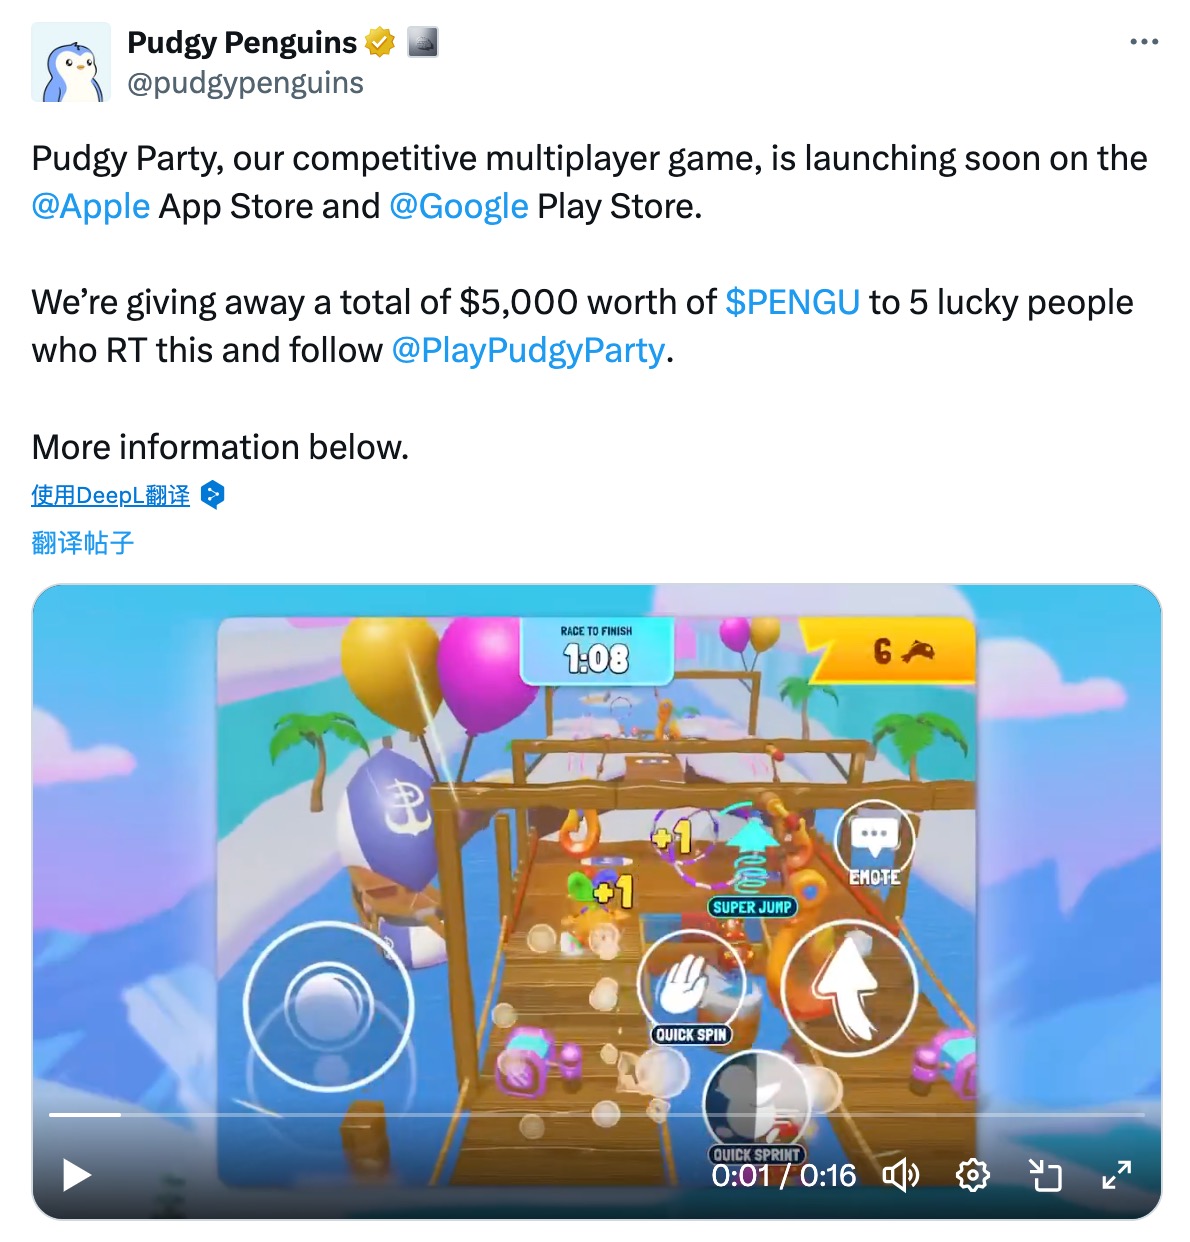Click the 使用DeepL翻译 link

(110, 495)
